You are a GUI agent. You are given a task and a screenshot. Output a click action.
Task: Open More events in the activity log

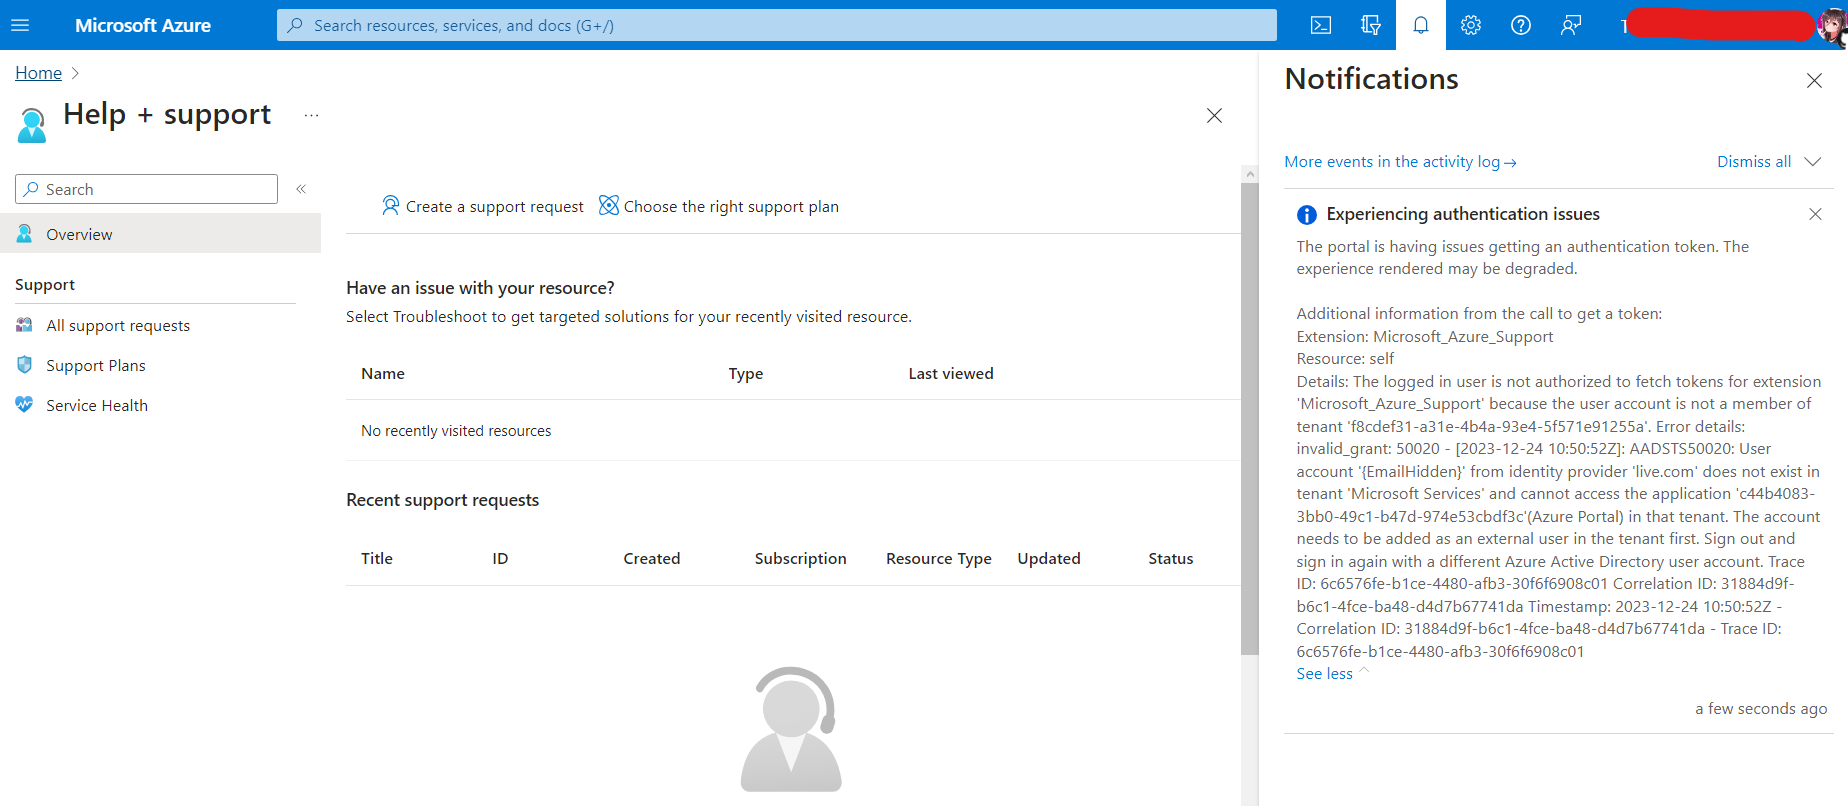pos(1400,162)
